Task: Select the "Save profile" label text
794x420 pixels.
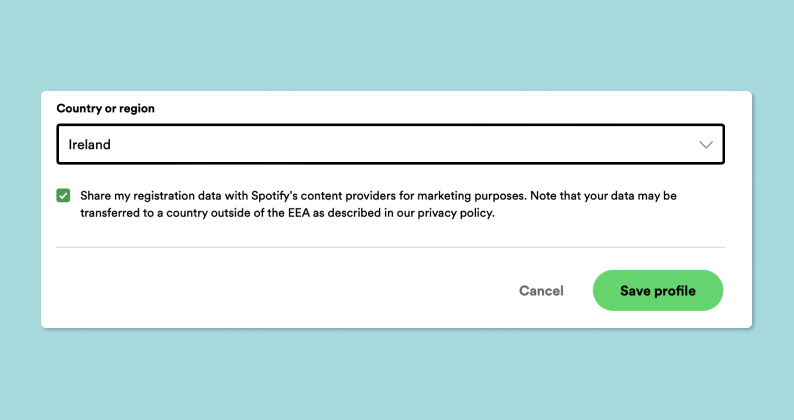Action: 657,291
